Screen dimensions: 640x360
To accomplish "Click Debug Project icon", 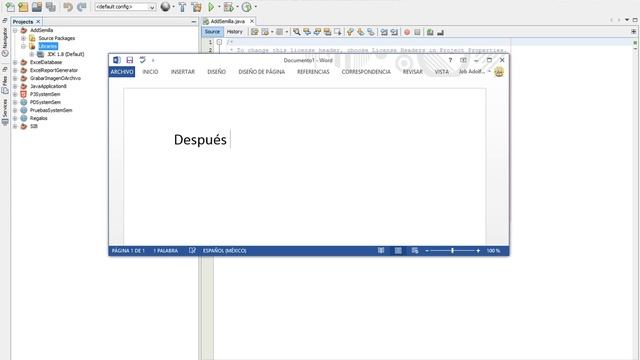I will [x=229, y=7].
